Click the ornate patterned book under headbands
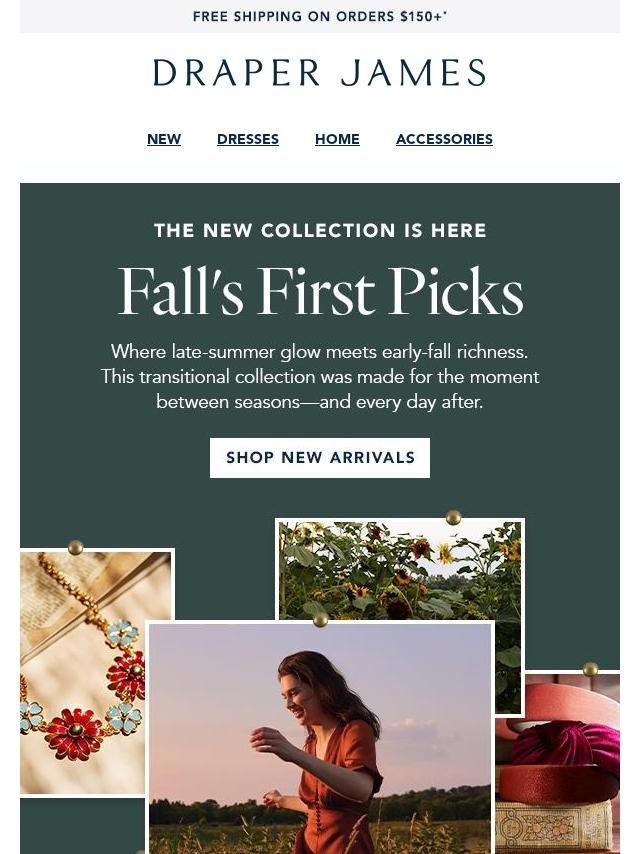Viewport: 640px width, 854px height. pos(553,829)
